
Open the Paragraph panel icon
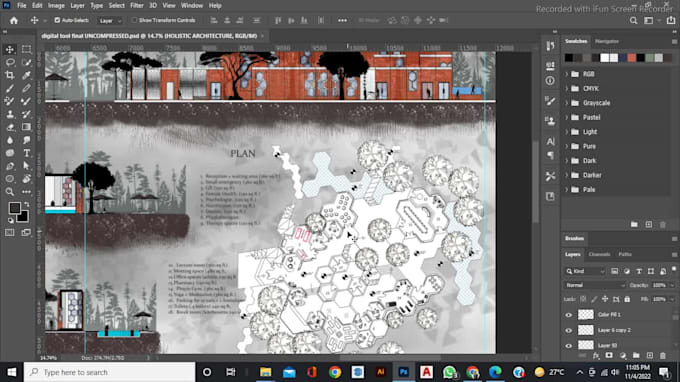(550, 155)
